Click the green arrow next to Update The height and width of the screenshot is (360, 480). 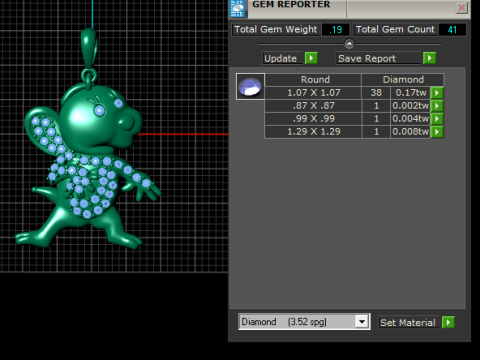tap(311, 58)
